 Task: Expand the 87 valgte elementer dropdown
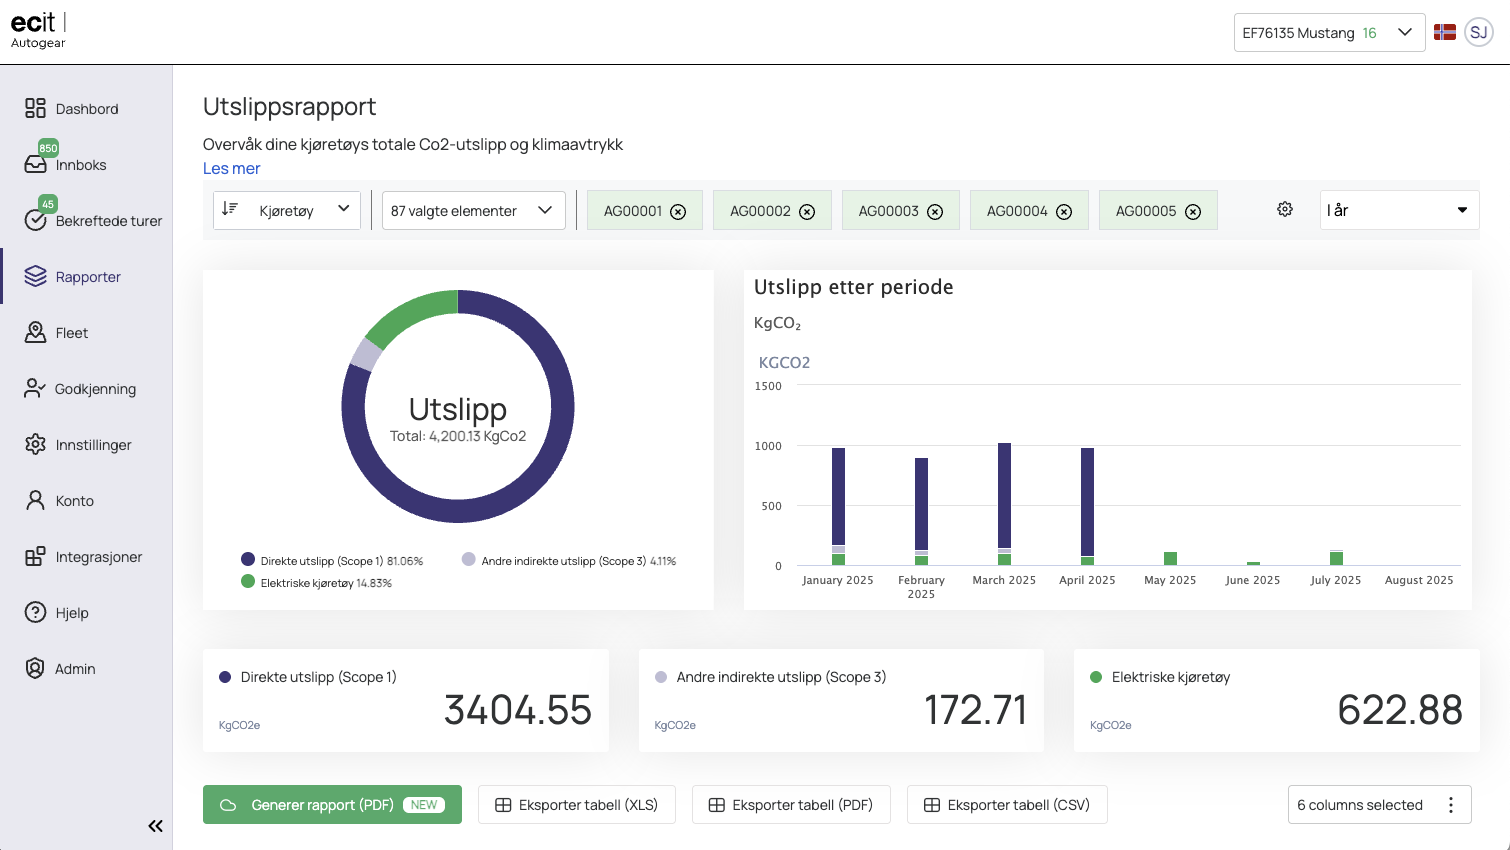[473, 210]
